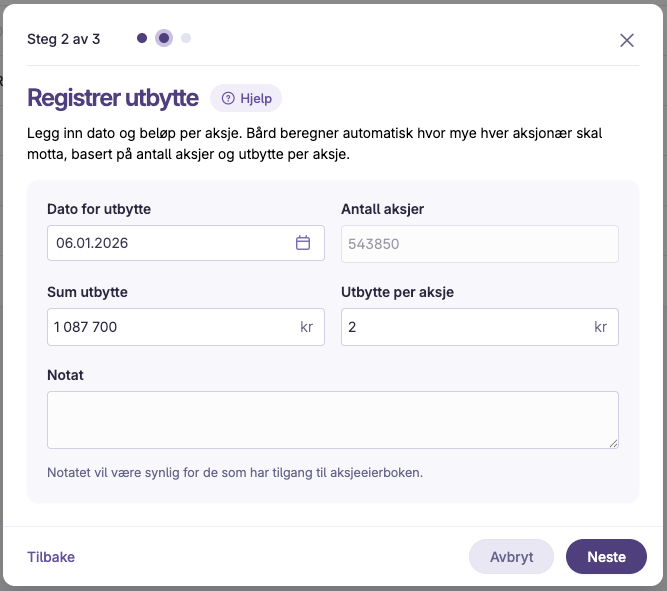Jump to the first step dot

point(142,38)
